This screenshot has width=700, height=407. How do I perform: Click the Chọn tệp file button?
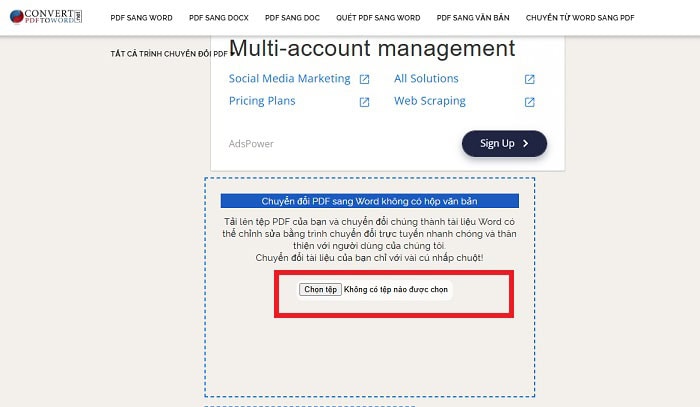tap(321, 289)
